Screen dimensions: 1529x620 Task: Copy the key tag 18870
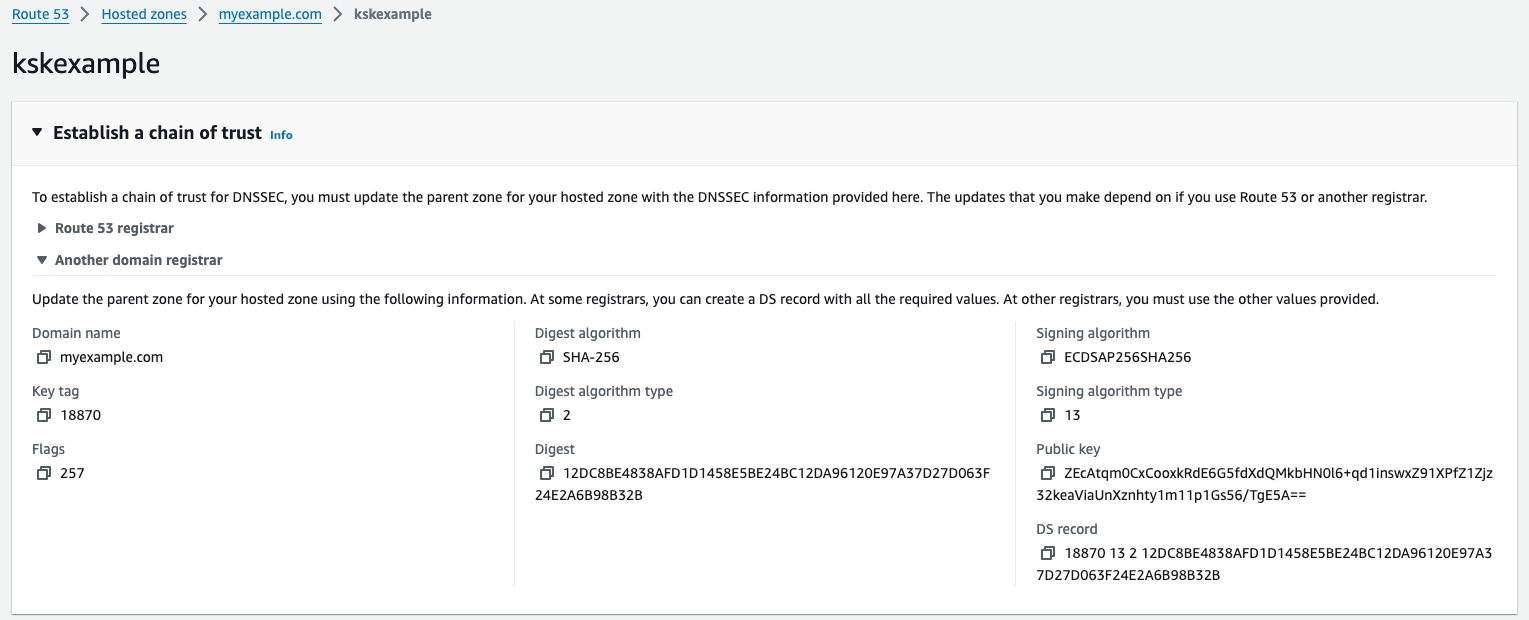pos(44,415)
